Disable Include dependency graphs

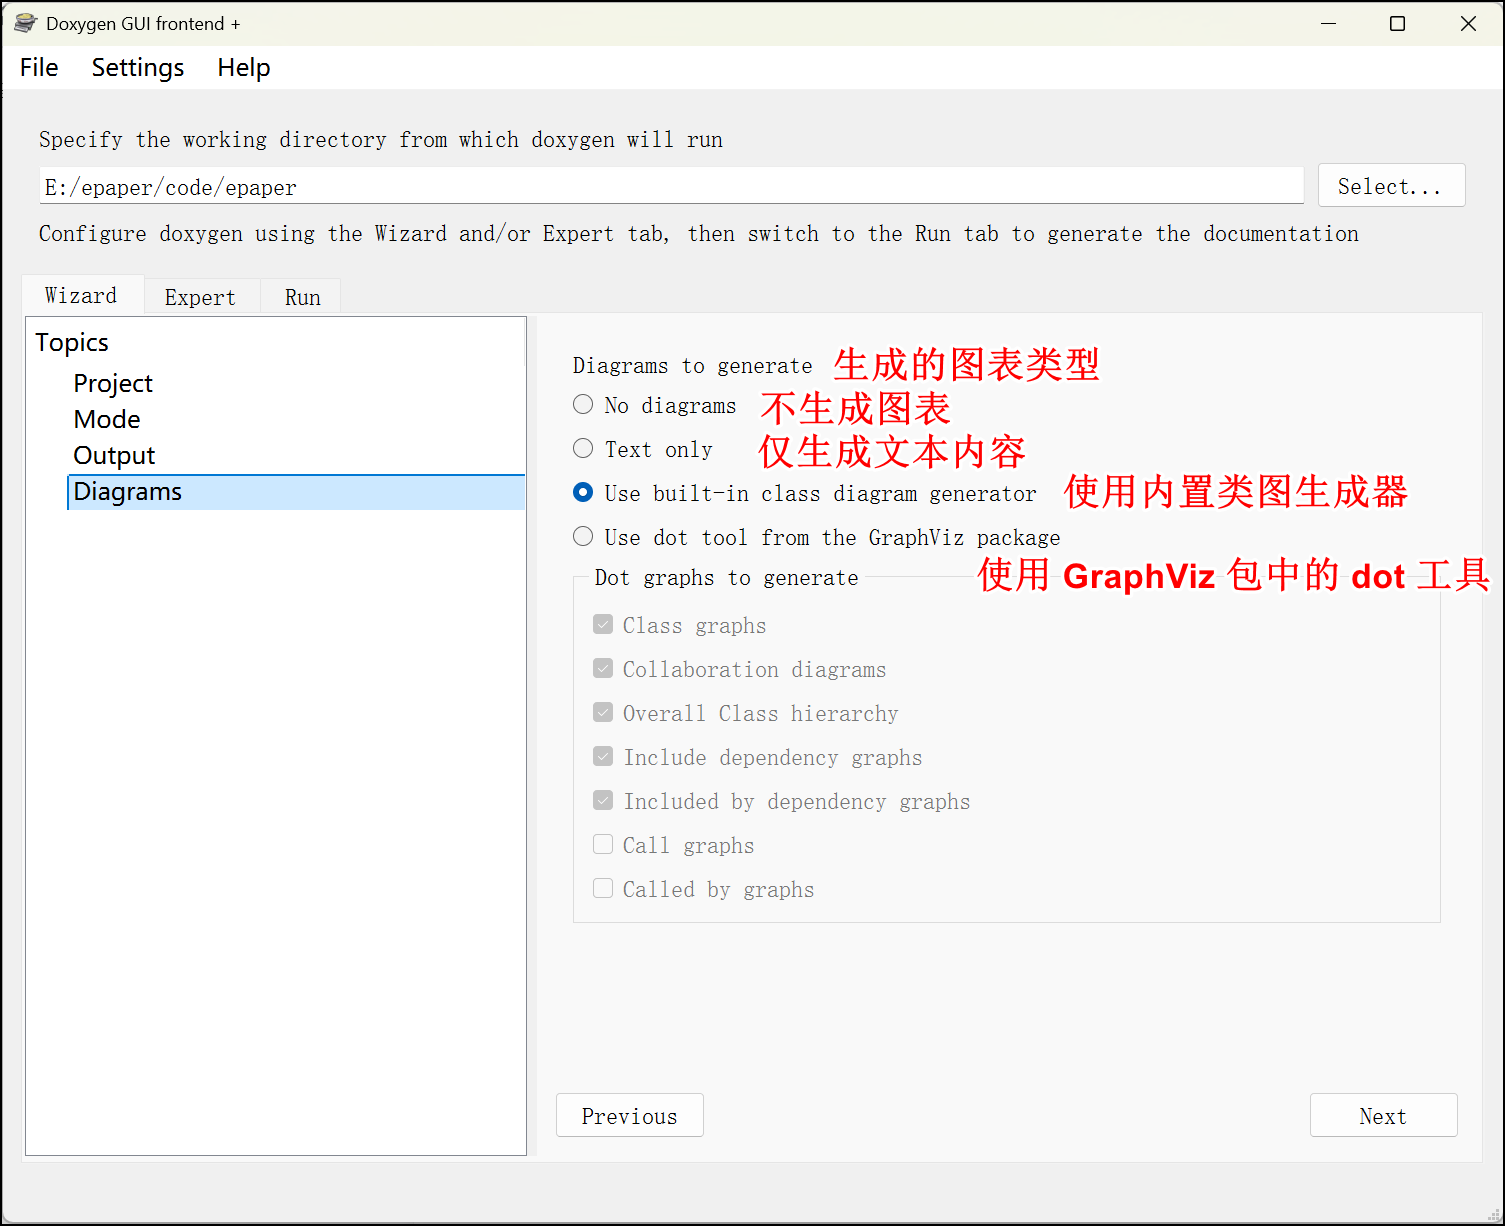coord(603,755)
